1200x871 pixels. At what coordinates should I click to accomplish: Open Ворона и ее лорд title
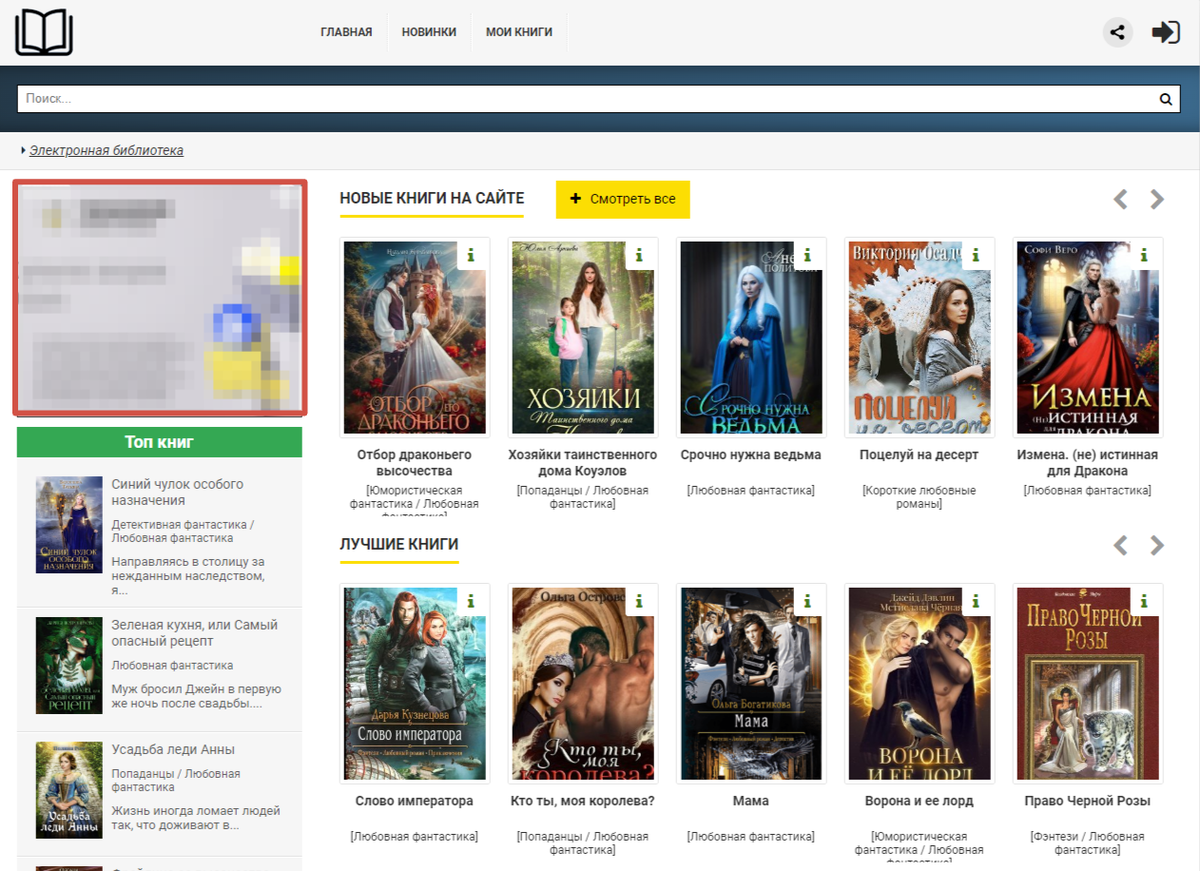point(919,801)
